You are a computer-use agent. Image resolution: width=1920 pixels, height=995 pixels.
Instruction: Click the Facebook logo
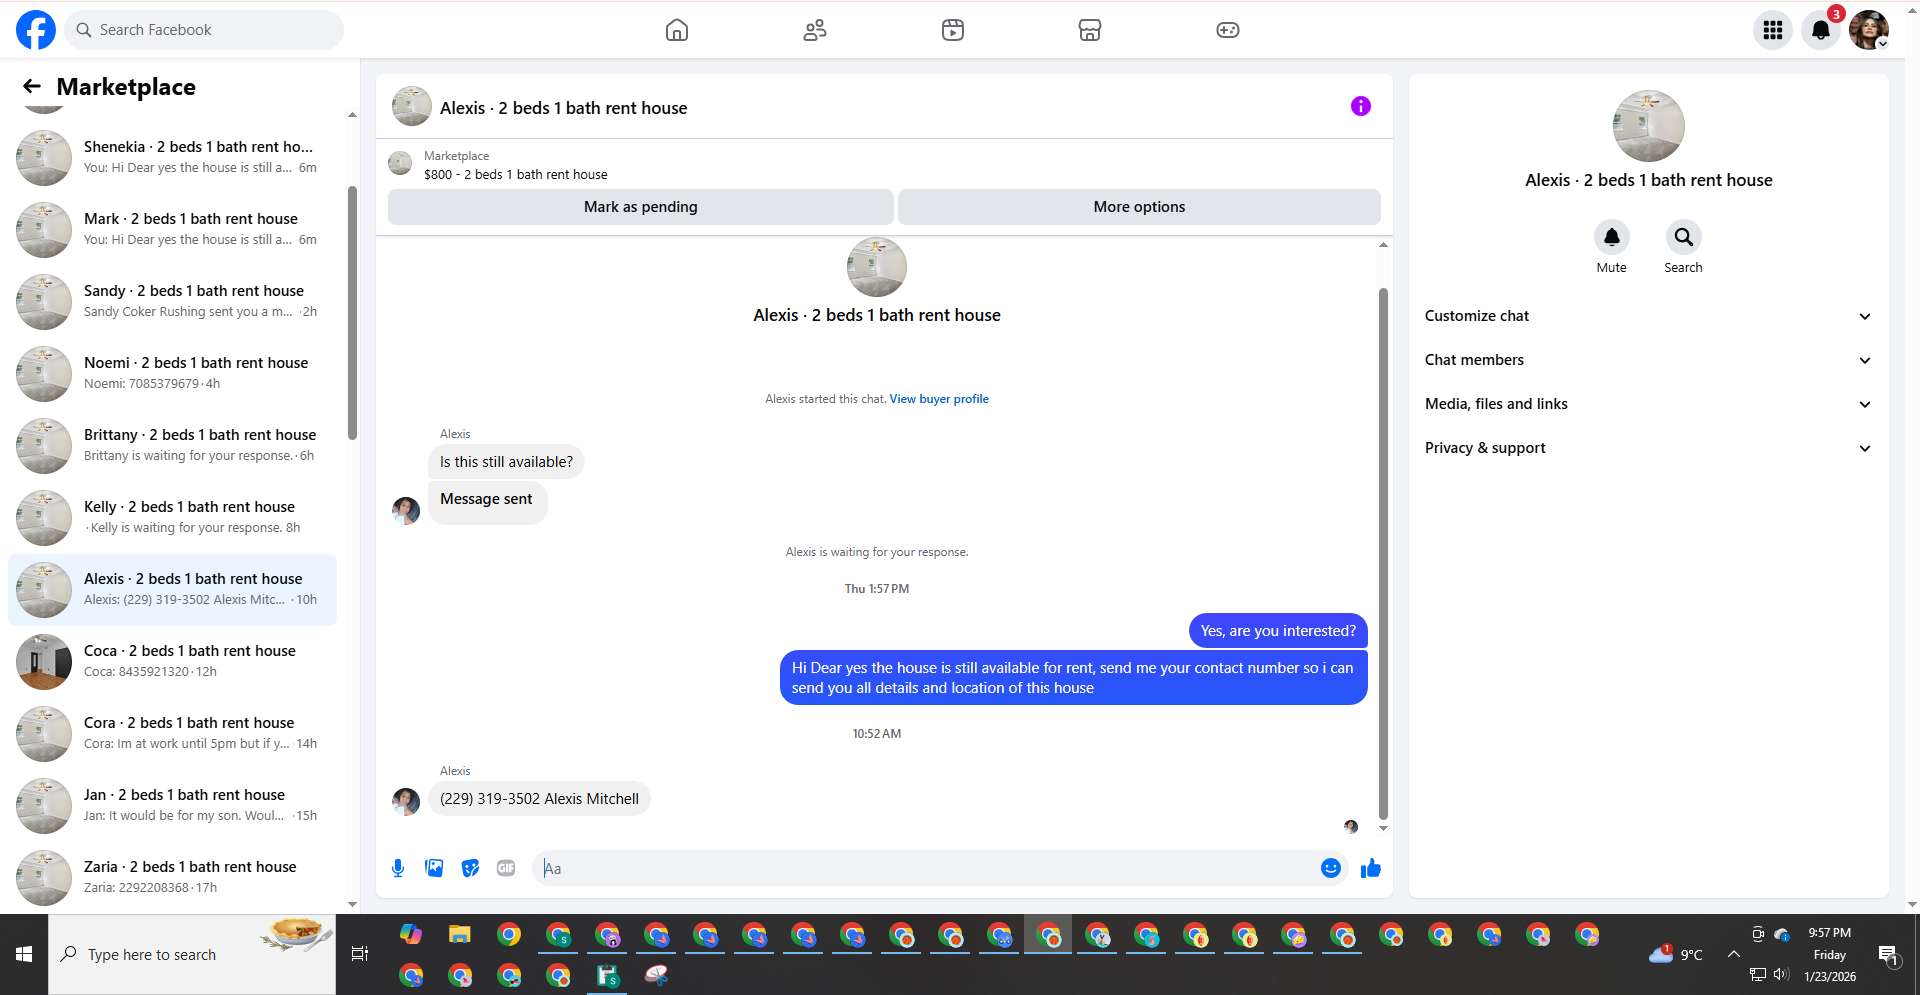(x=36, y=30)
